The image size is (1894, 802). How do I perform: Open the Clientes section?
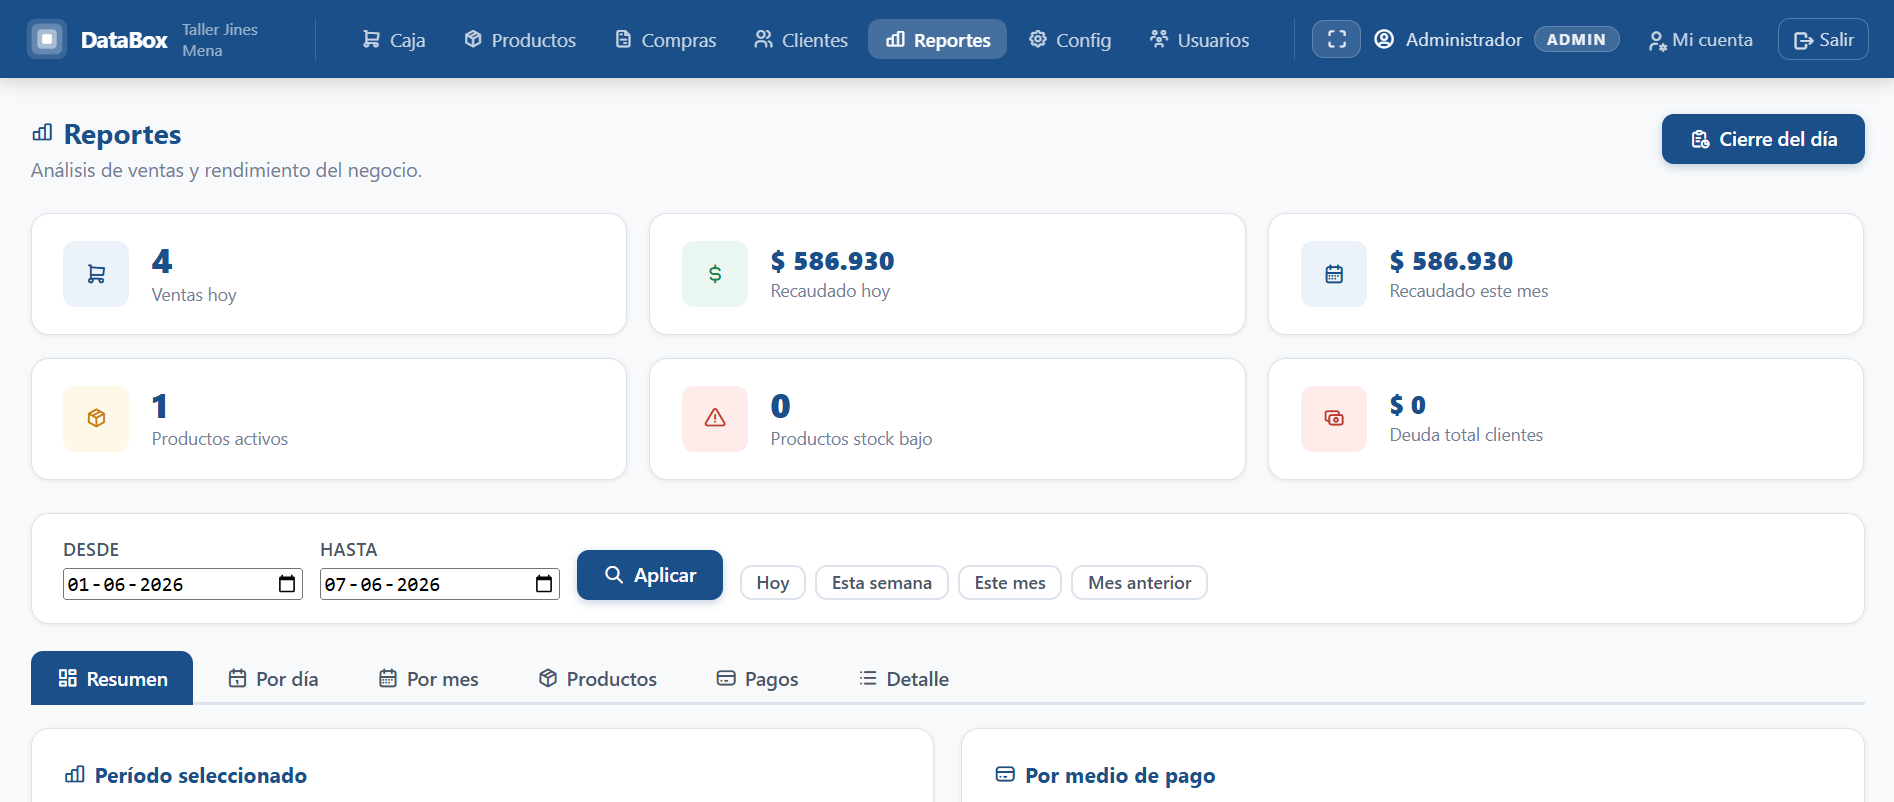pos(801,39)
